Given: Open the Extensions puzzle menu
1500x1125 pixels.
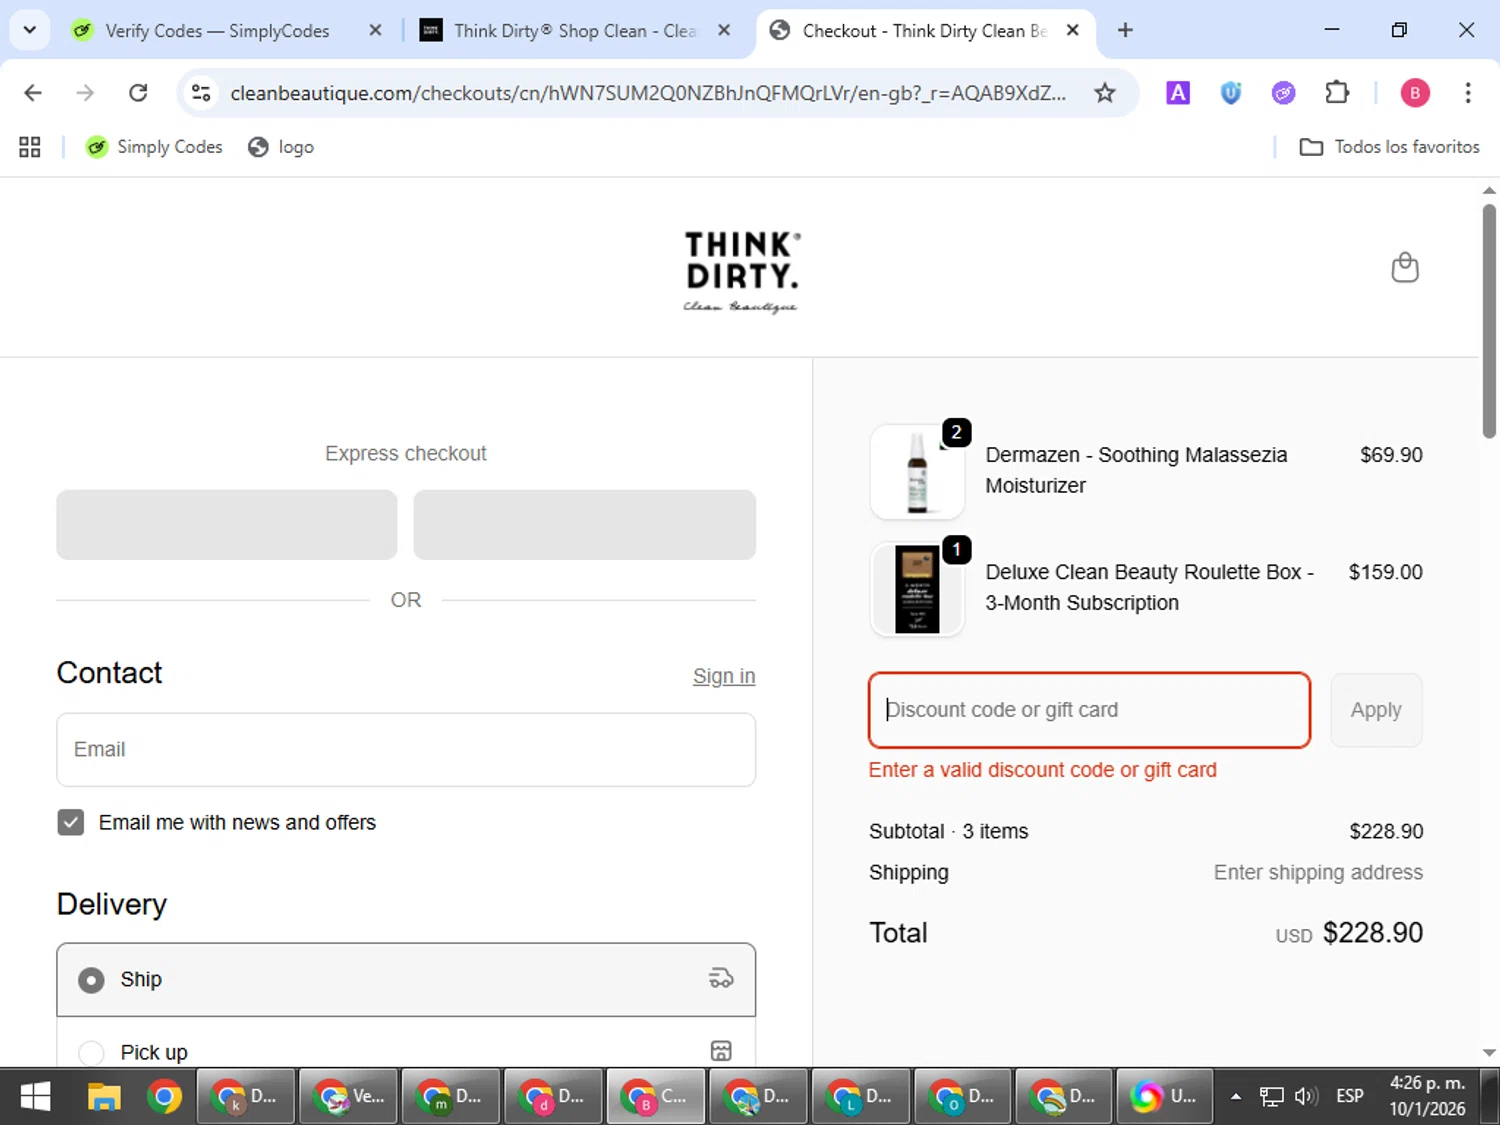Looking at the screenshot, I should pyautogui.click(x=1337, y=93).
